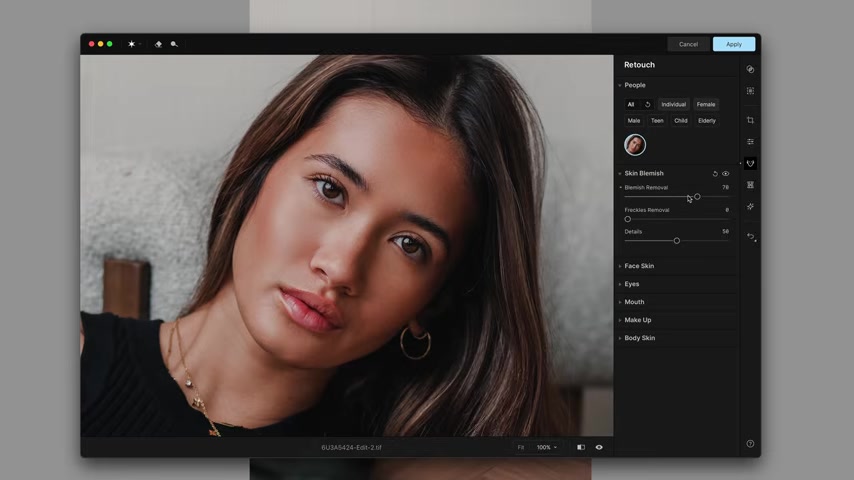
Task: Click the Freckles Removal slider handle
Action: [x=627, y=219]
